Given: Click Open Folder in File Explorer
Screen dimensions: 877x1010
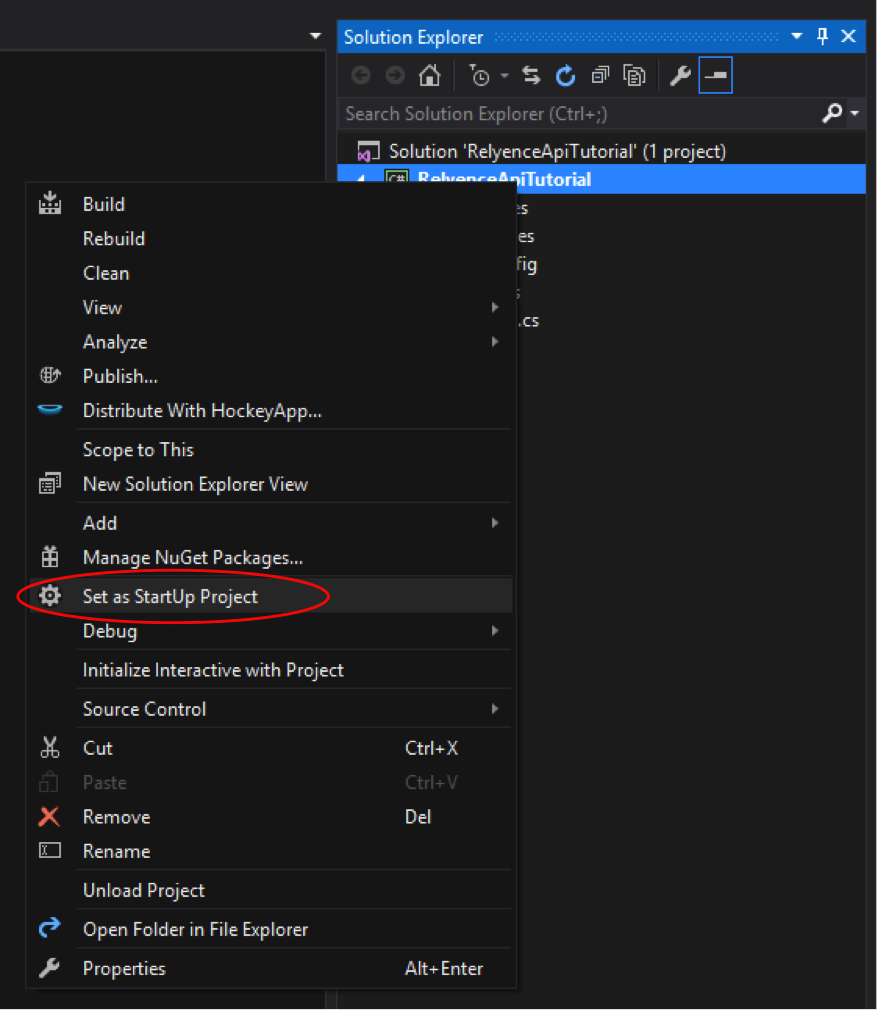Looking at the screenshot, I should click(195, 929).
